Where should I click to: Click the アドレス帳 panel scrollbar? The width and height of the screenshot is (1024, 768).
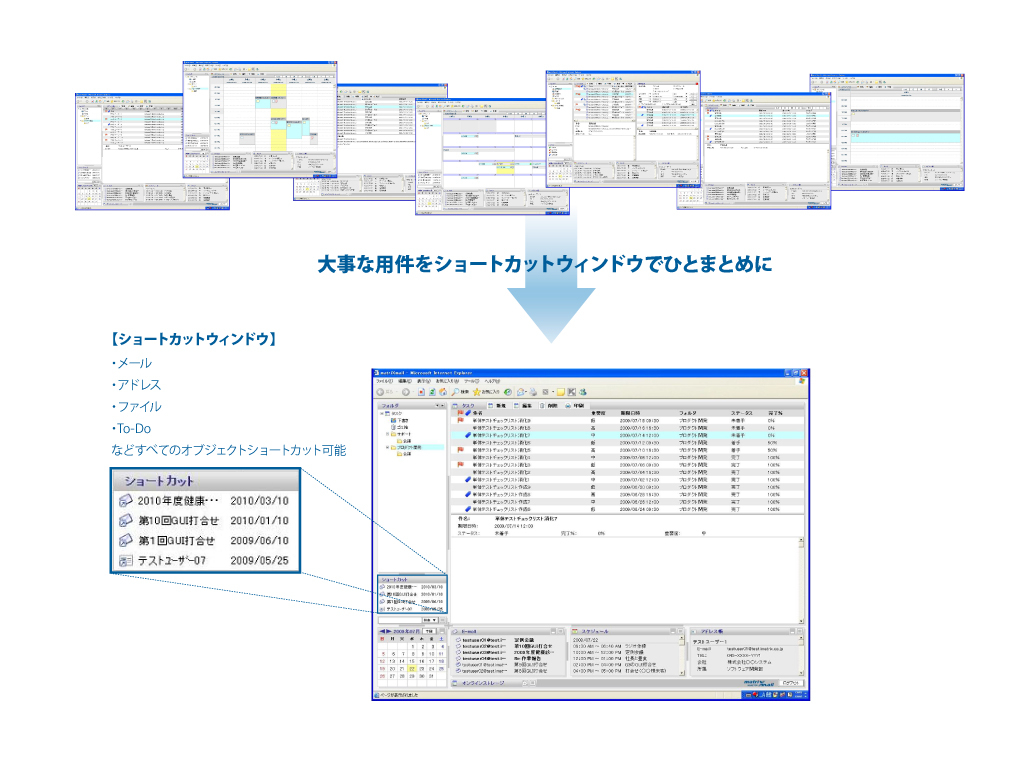point(801,656)
